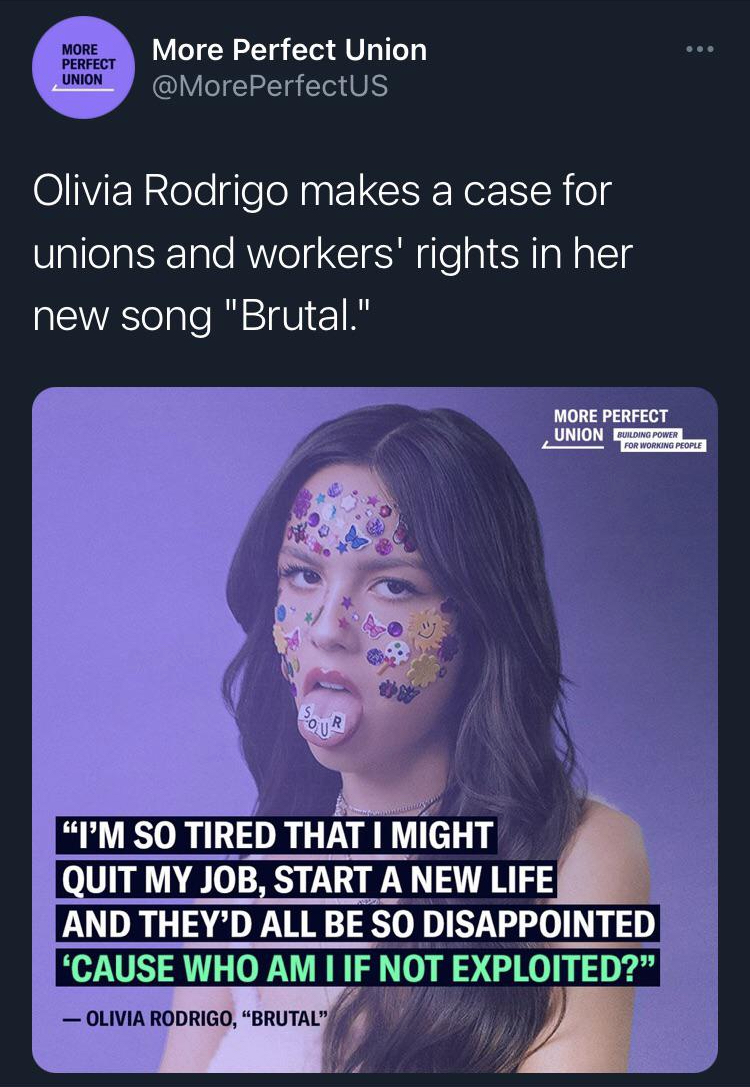Viewport: 750px width, 1087px height.
Task: Click the "Building power for working people" badge
Action: pos(661,440)
